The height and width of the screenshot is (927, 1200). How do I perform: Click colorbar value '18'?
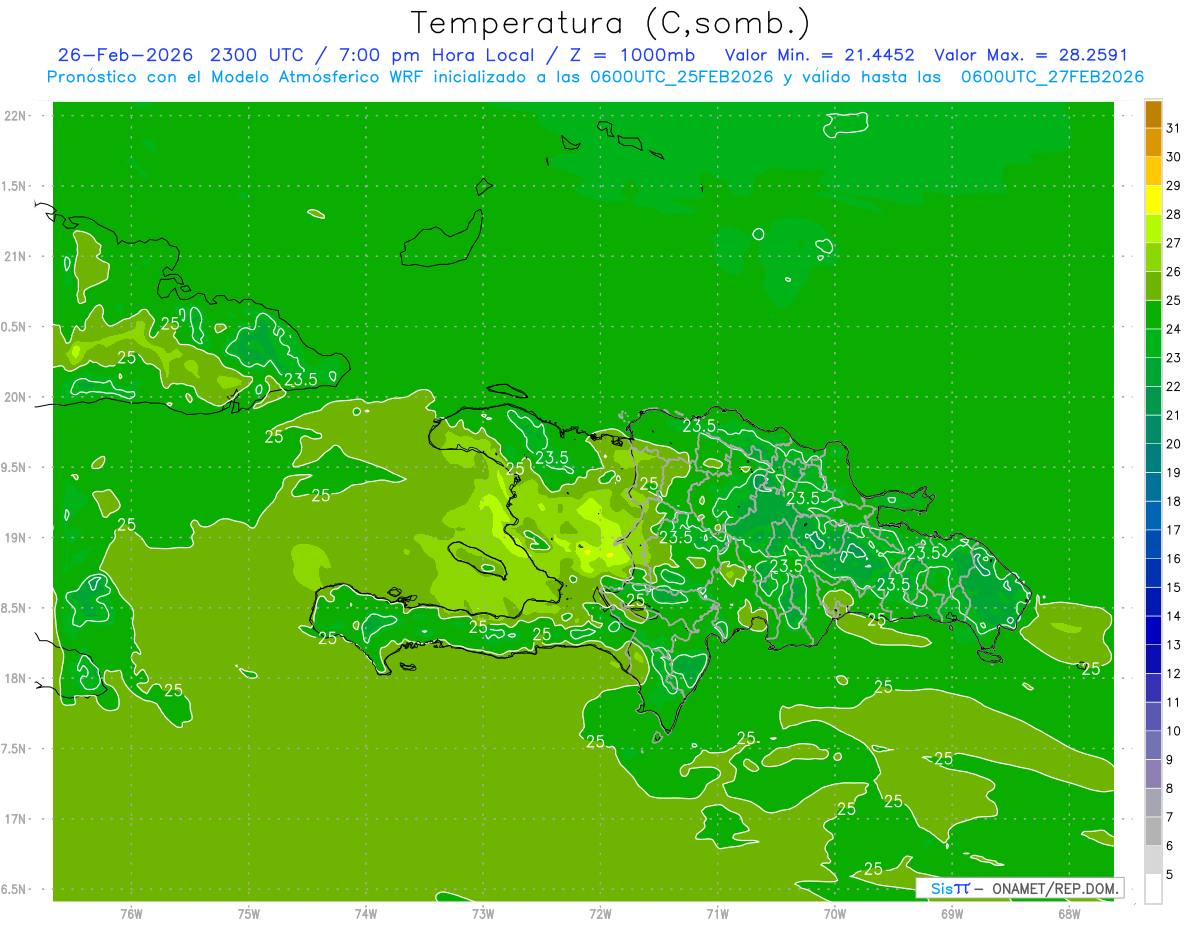1173,502
